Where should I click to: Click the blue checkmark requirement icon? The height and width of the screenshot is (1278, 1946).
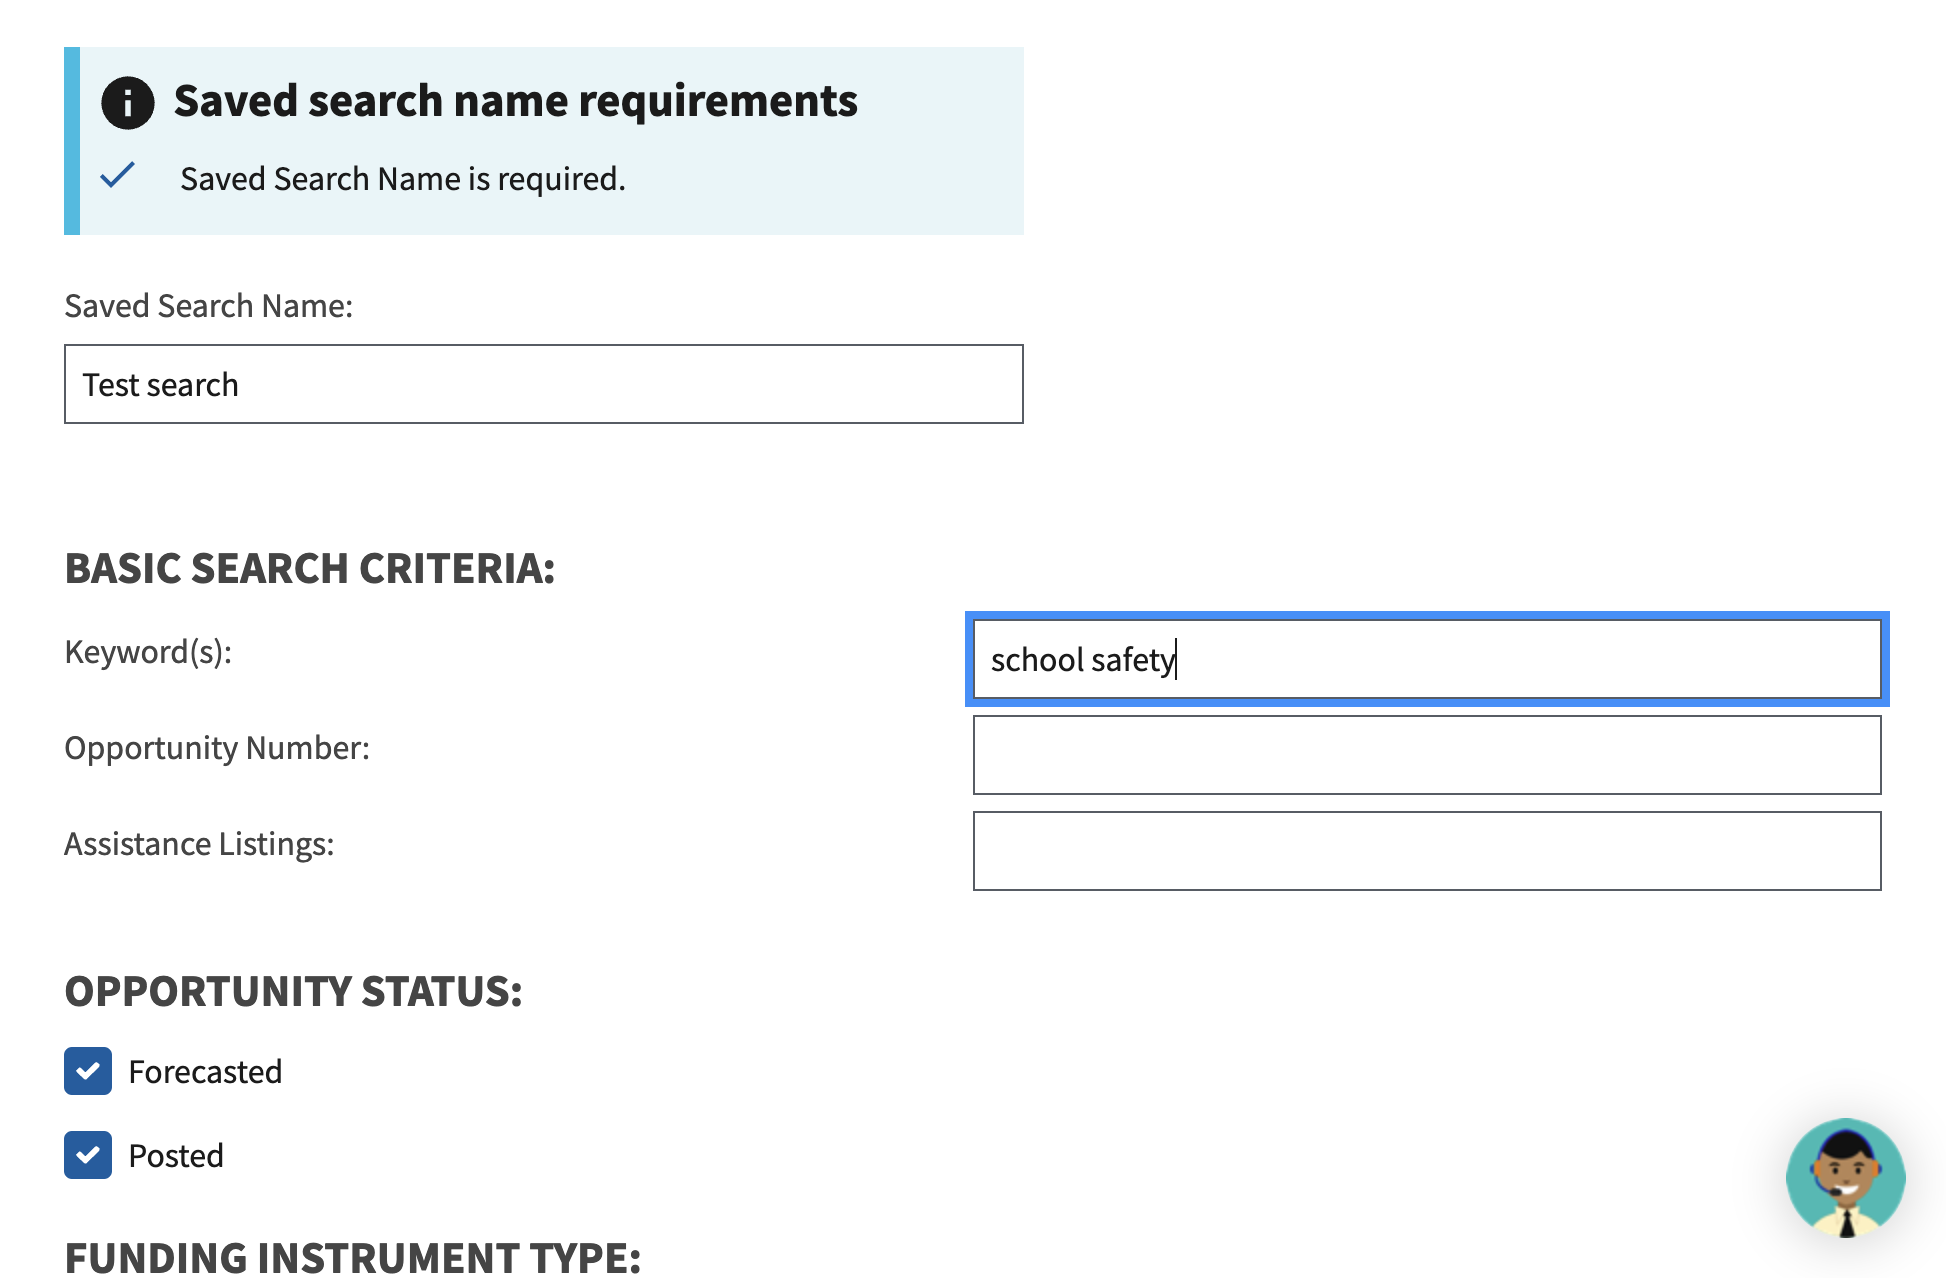[118, 175]
